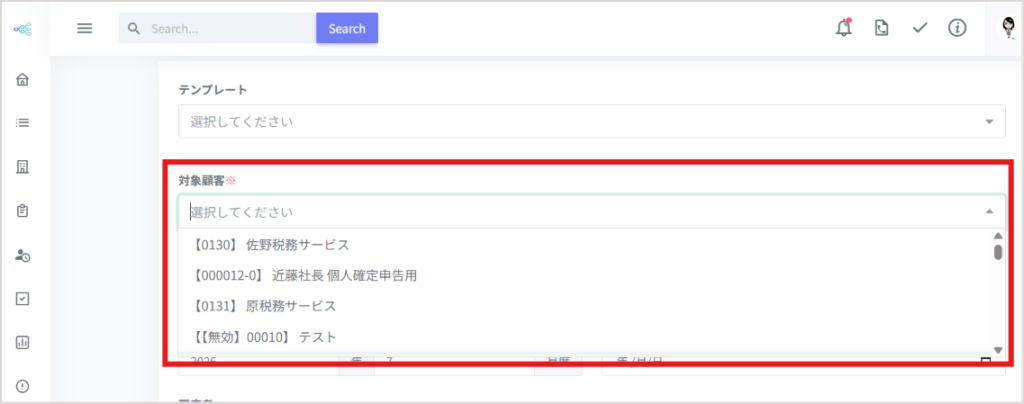Viewport: 1024px width, 404px height.
Task: Open the list icon in sidebar
Action: tap(22, 123)
